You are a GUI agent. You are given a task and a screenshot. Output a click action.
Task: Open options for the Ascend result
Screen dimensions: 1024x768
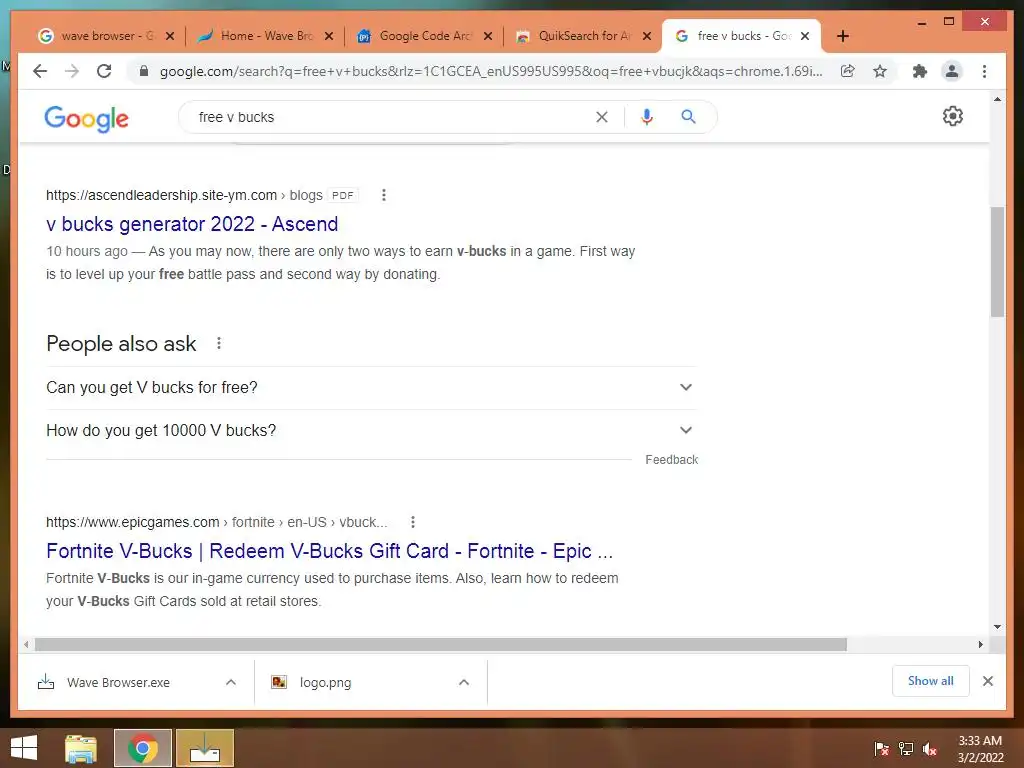click(383, 195)
